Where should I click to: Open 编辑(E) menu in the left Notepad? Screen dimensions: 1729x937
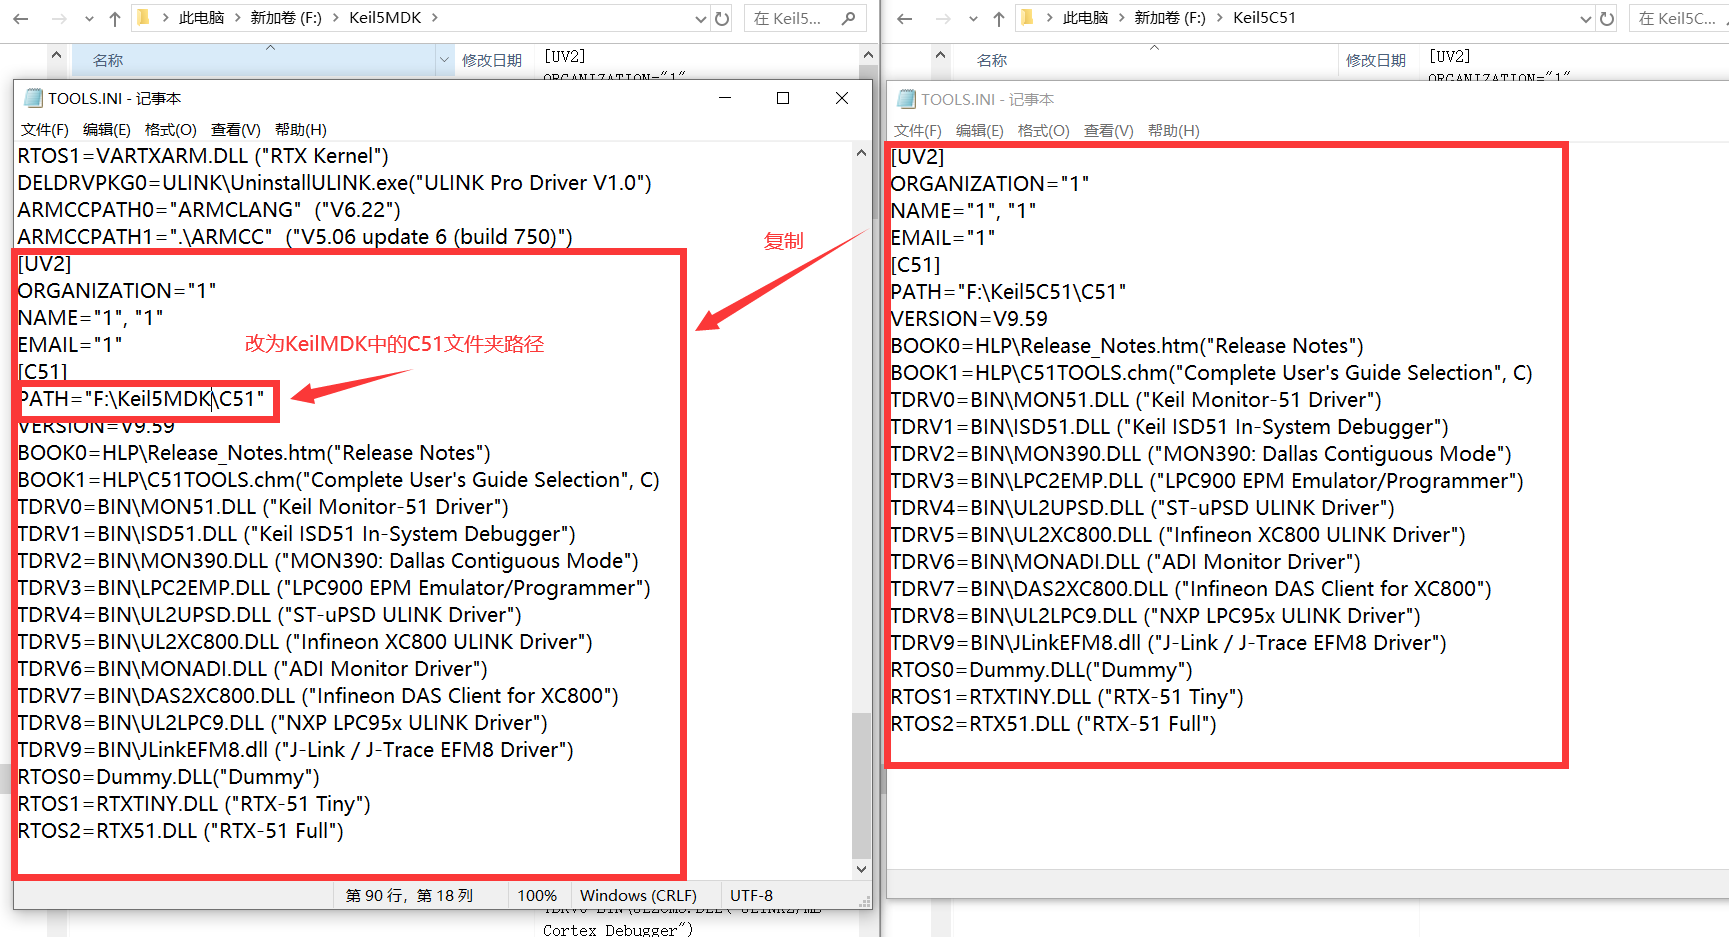click(107, 130)
